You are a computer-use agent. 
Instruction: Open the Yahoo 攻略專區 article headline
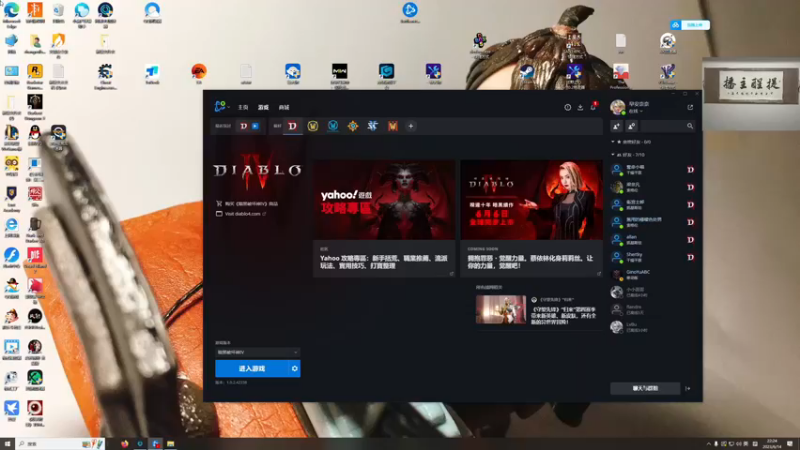coord(384,262)
